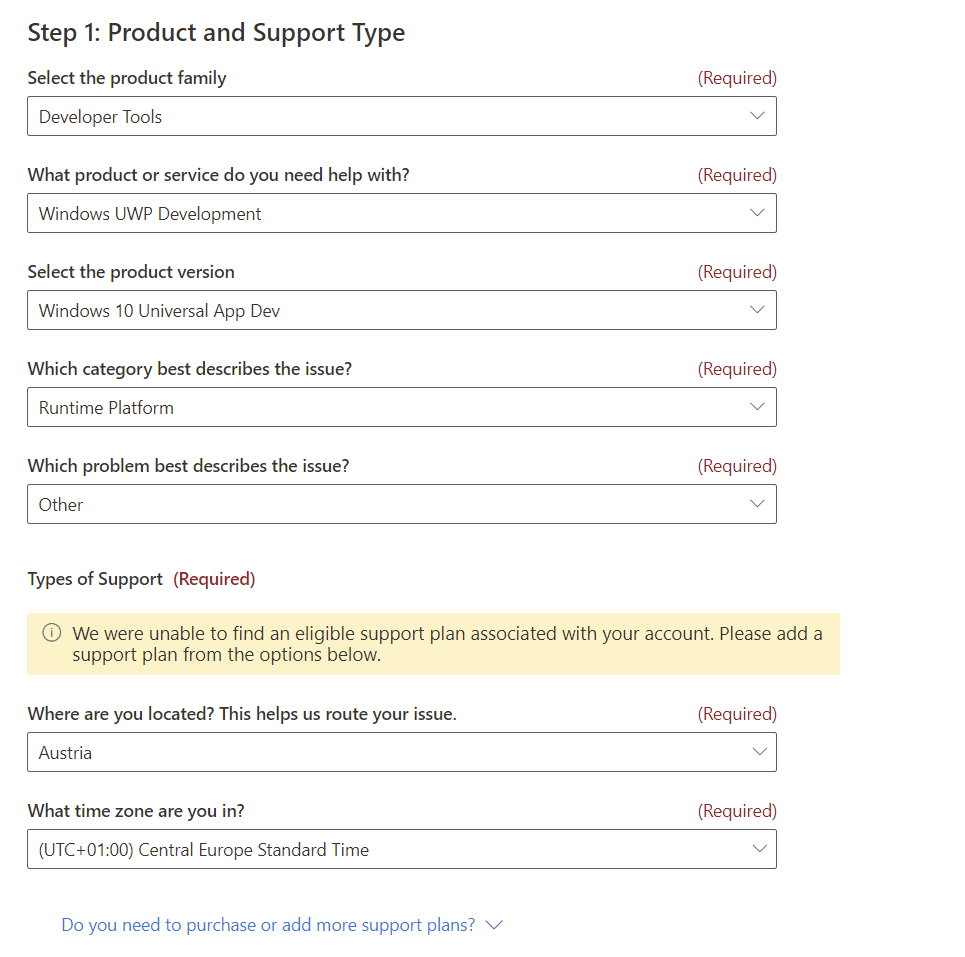Click the yellow support plan warning banner

point(432,643)
